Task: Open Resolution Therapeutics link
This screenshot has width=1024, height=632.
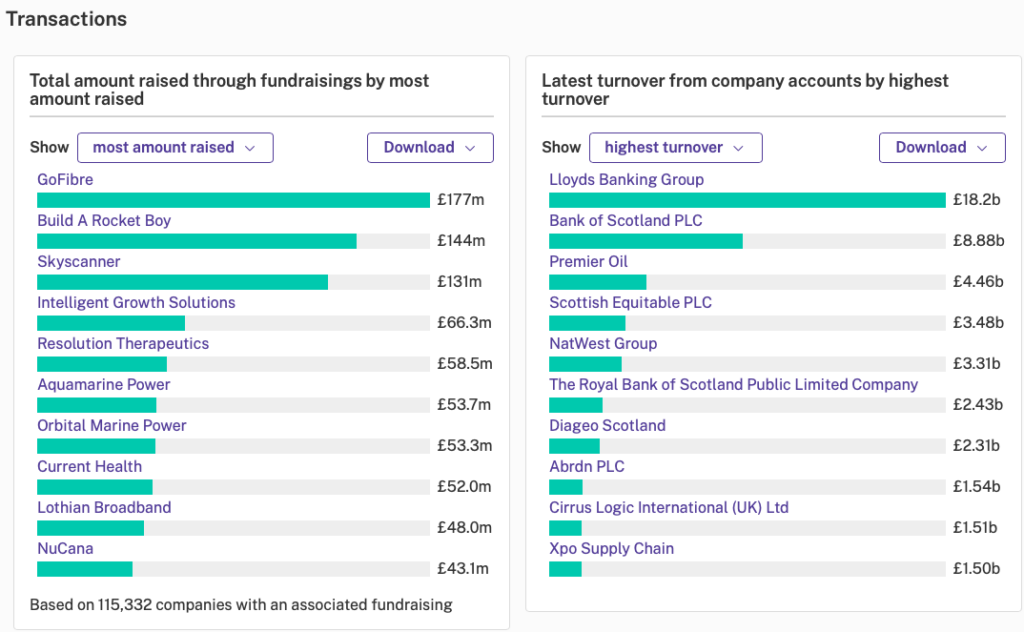Action: click(x=123, y=344)
